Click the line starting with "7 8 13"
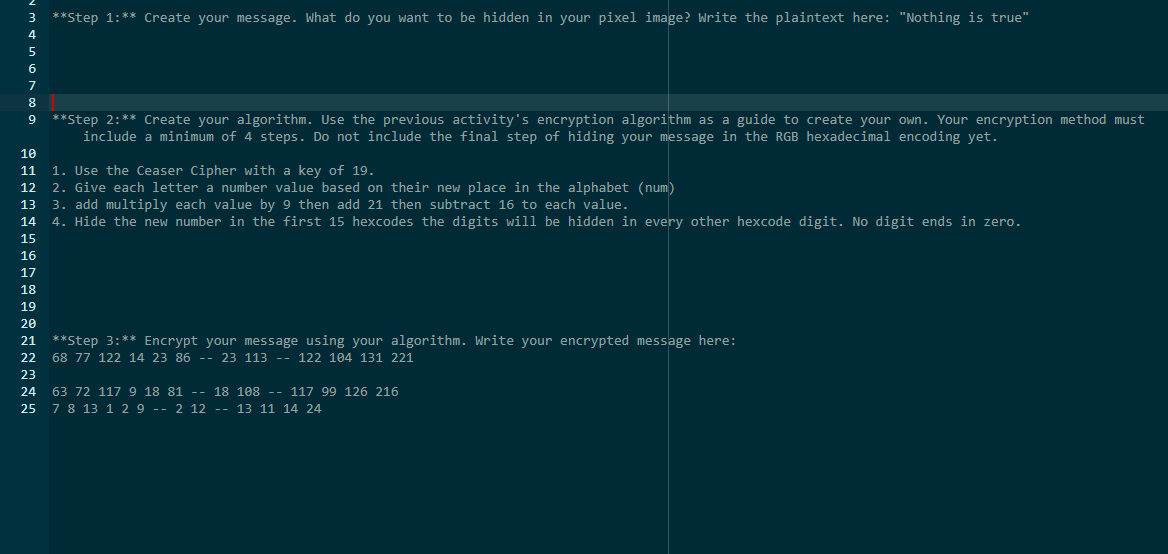1168x554 pixels. click(x=186, y=409)
